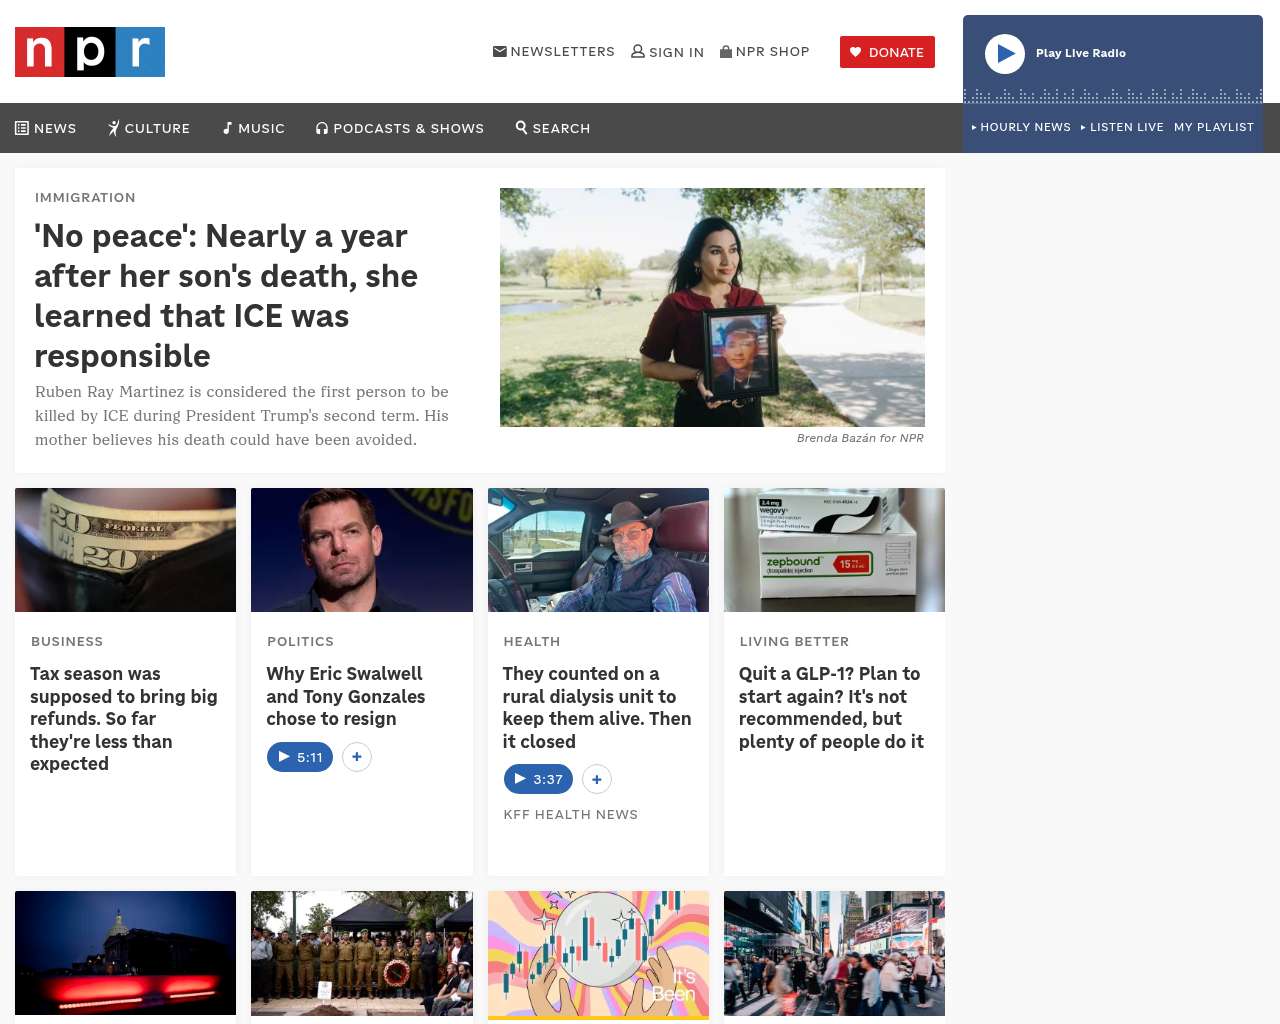
Task: Read the Quit a GLP-1 story
Action: tap(831, 707)
